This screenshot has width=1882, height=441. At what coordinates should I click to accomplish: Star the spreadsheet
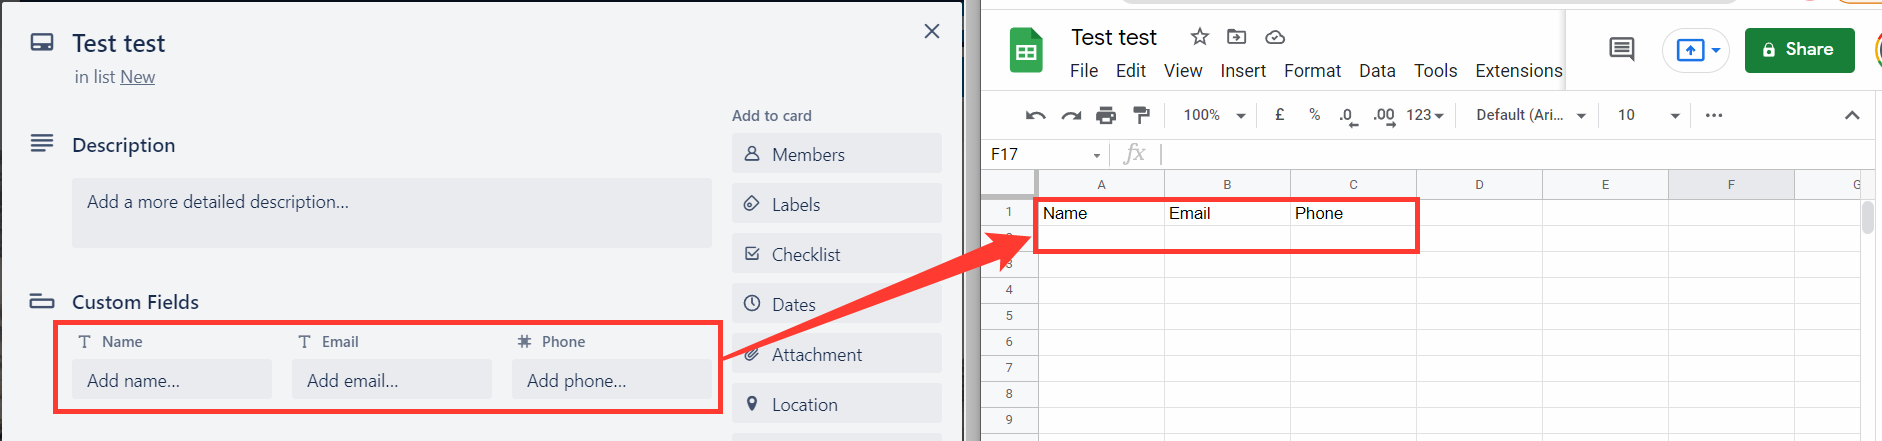1199,37
